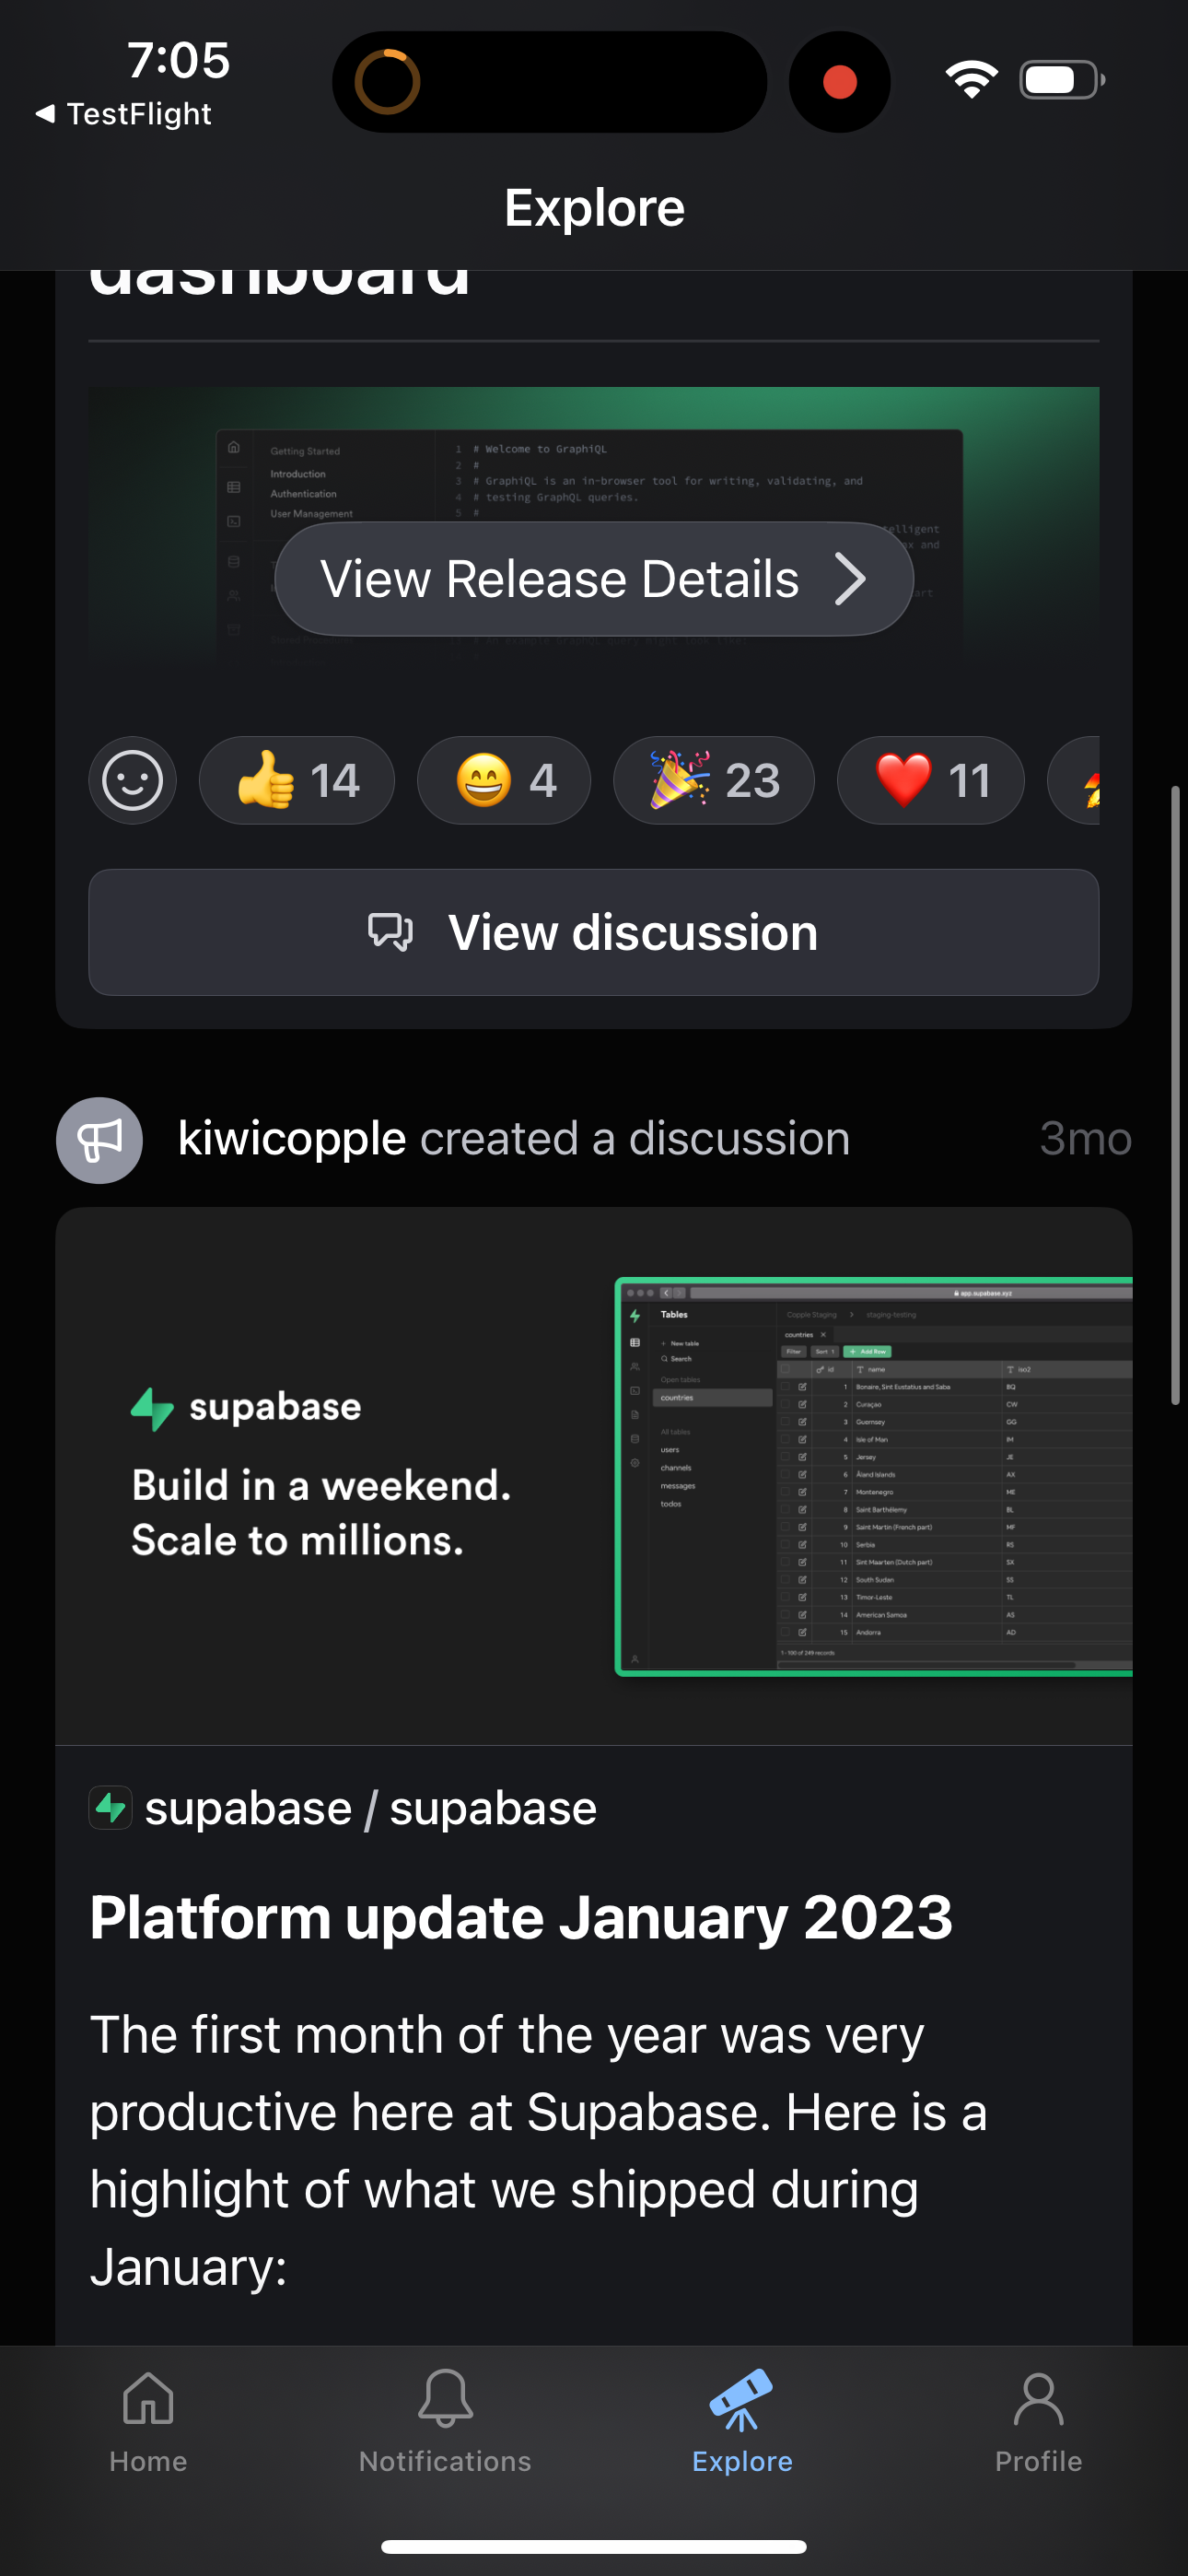Toggle the thumbs up reaction showing 14
Viewport: 1188px width, 2576px height.
click(x=297, y=781)
